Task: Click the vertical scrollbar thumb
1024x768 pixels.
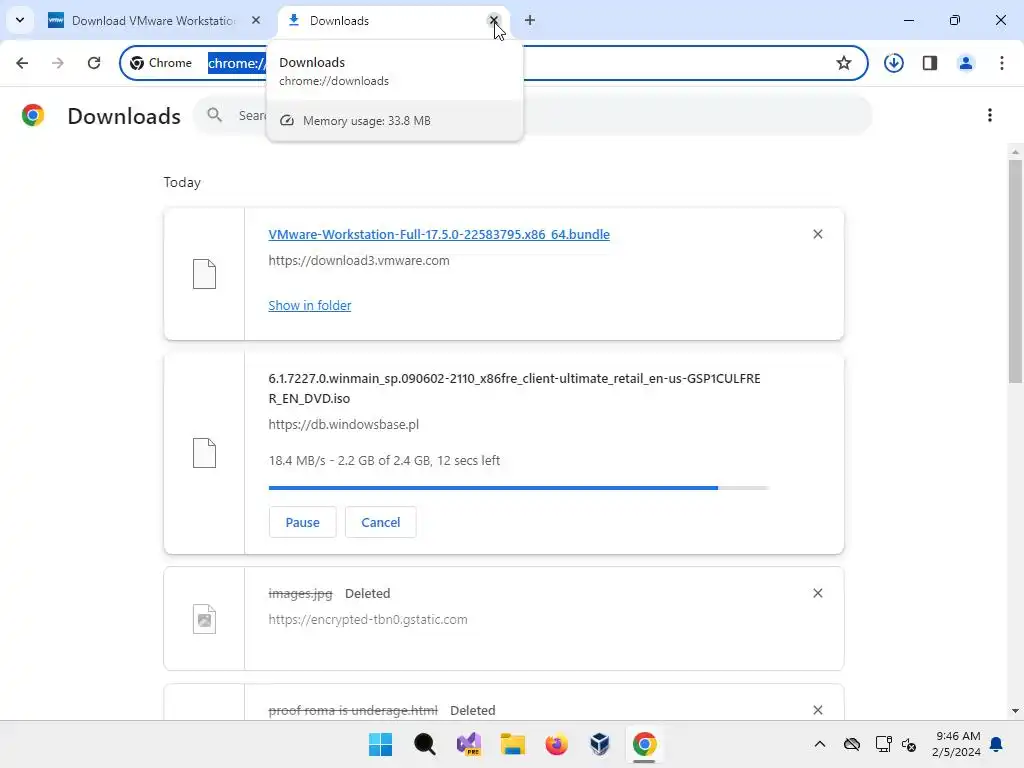Action: [x=1015, y=271]
